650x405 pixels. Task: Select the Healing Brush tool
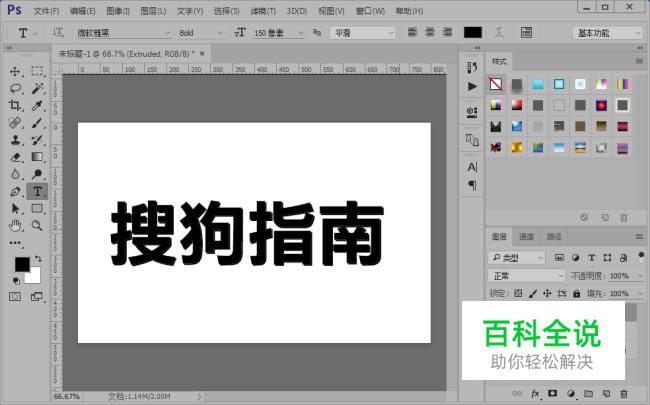pyautogui.click(x=15, y=123)
